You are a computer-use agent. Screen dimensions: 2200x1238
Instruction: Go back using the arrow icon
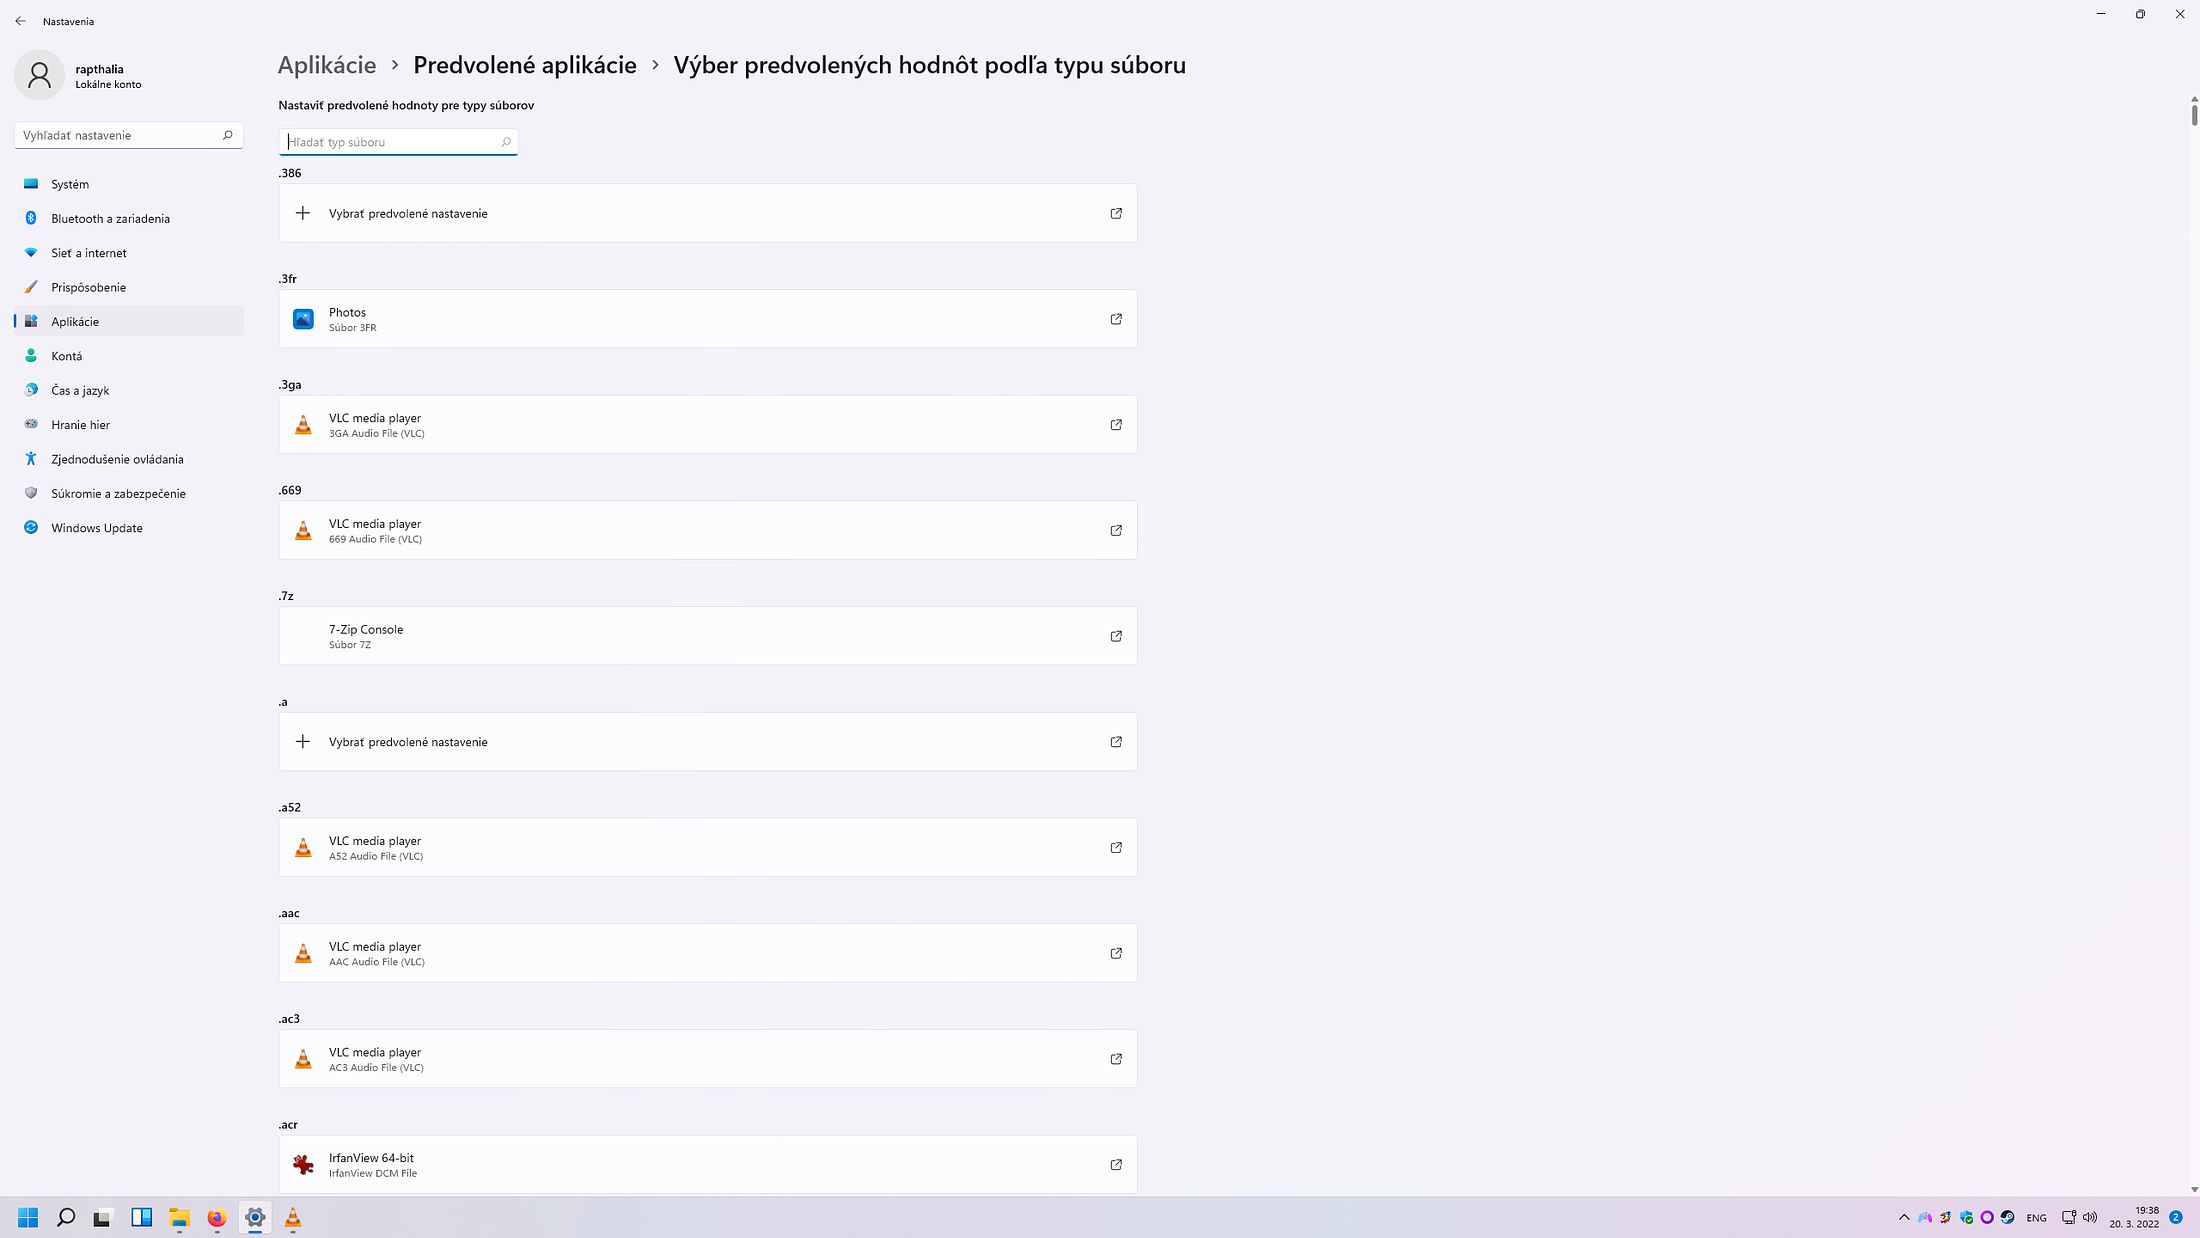pyautogui.click(x=20, y=21)
